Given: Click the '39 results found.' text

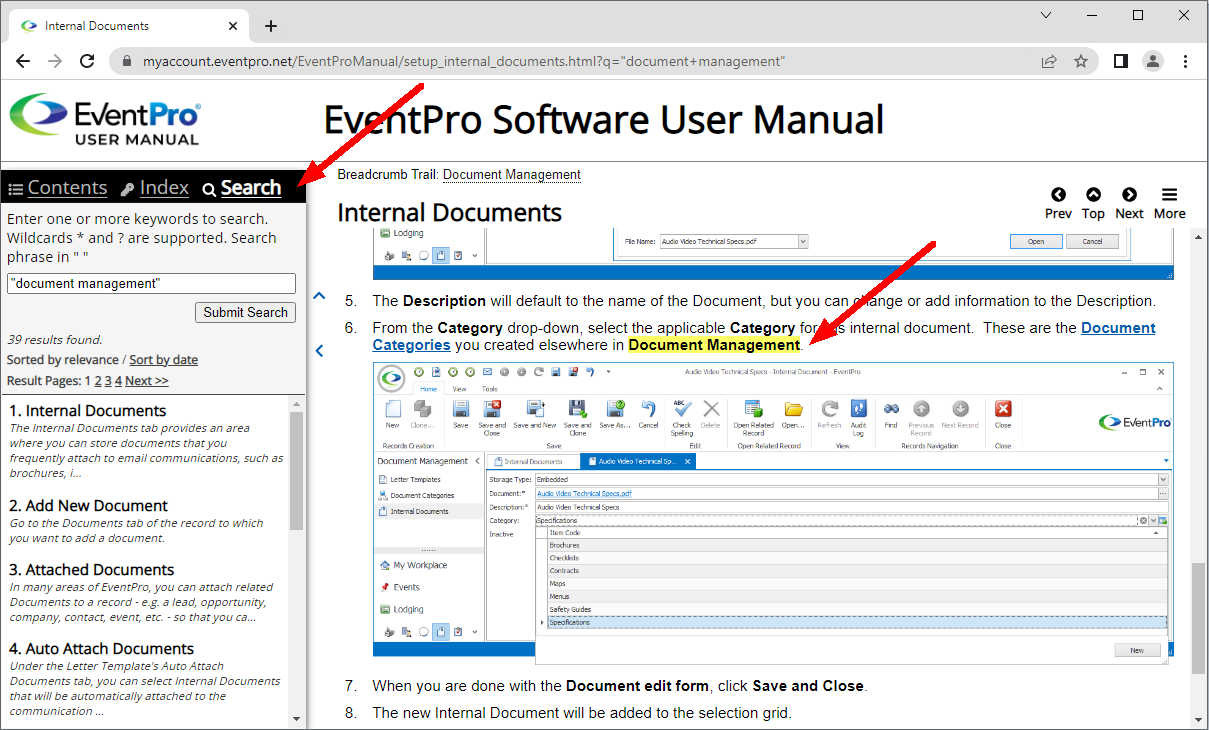Looking at the screenshot, I should (54, 340).
